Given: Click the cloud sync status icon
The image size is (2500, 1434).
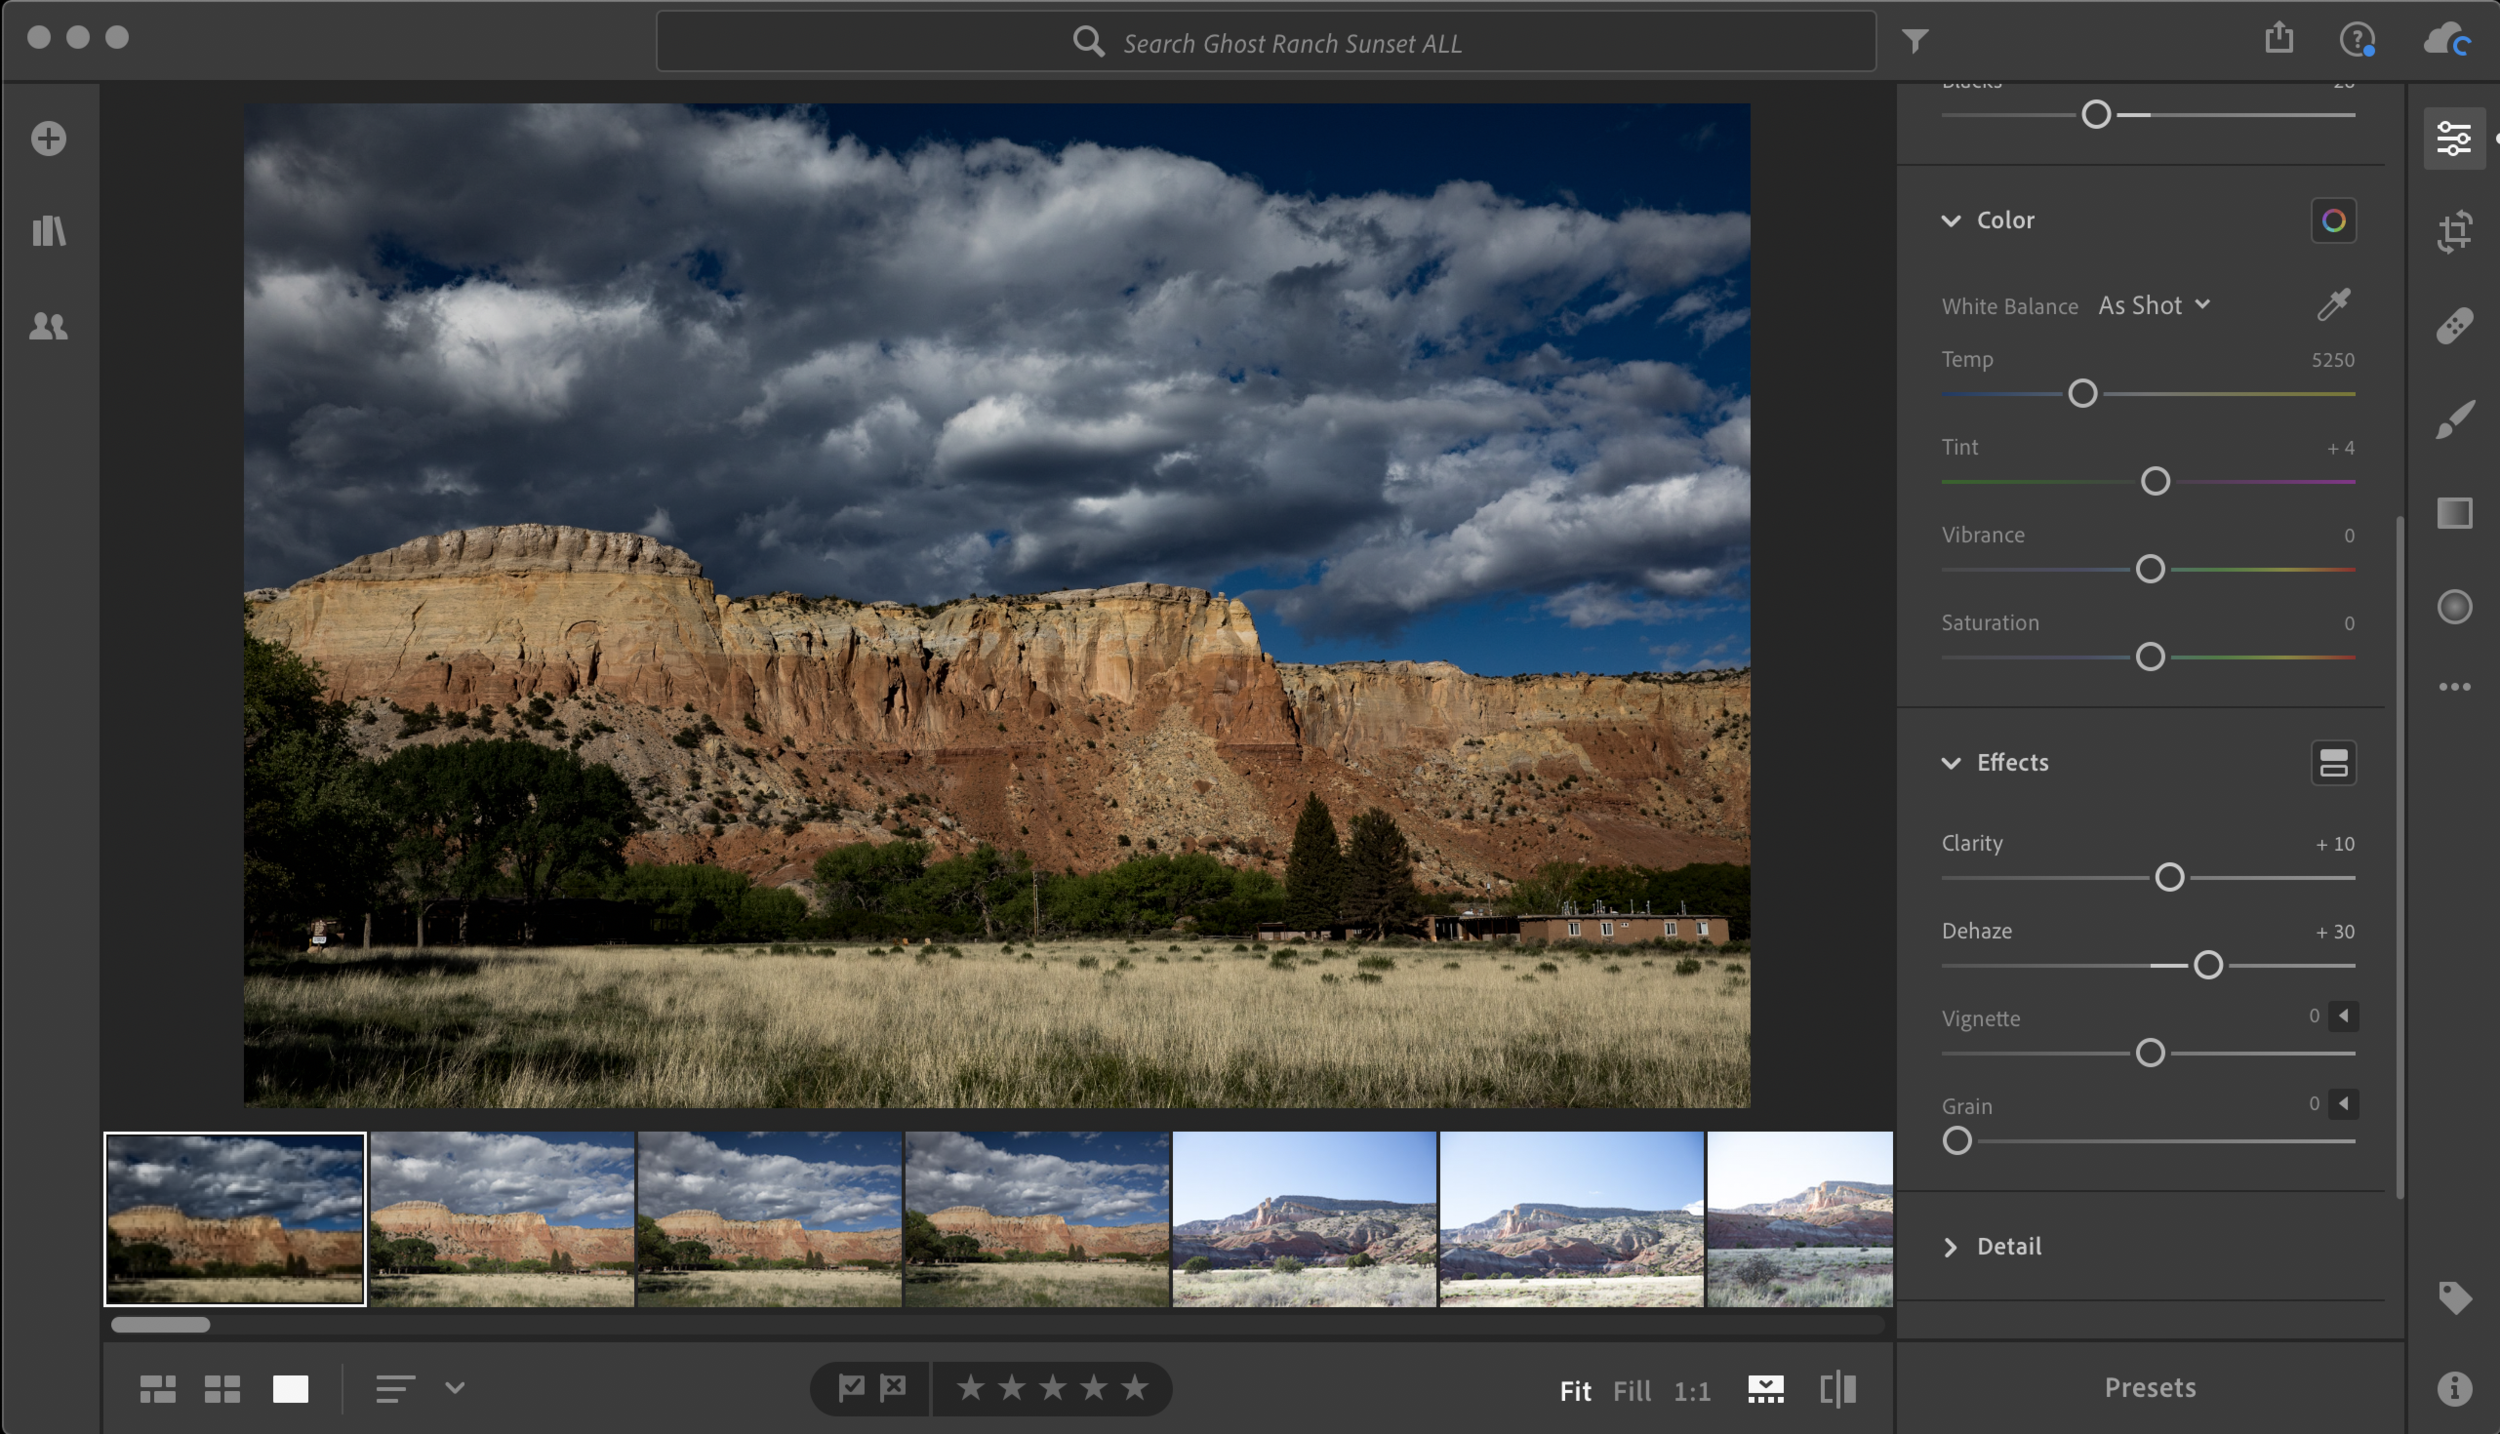Looking at the screenshot, I should coord(2447,40).
